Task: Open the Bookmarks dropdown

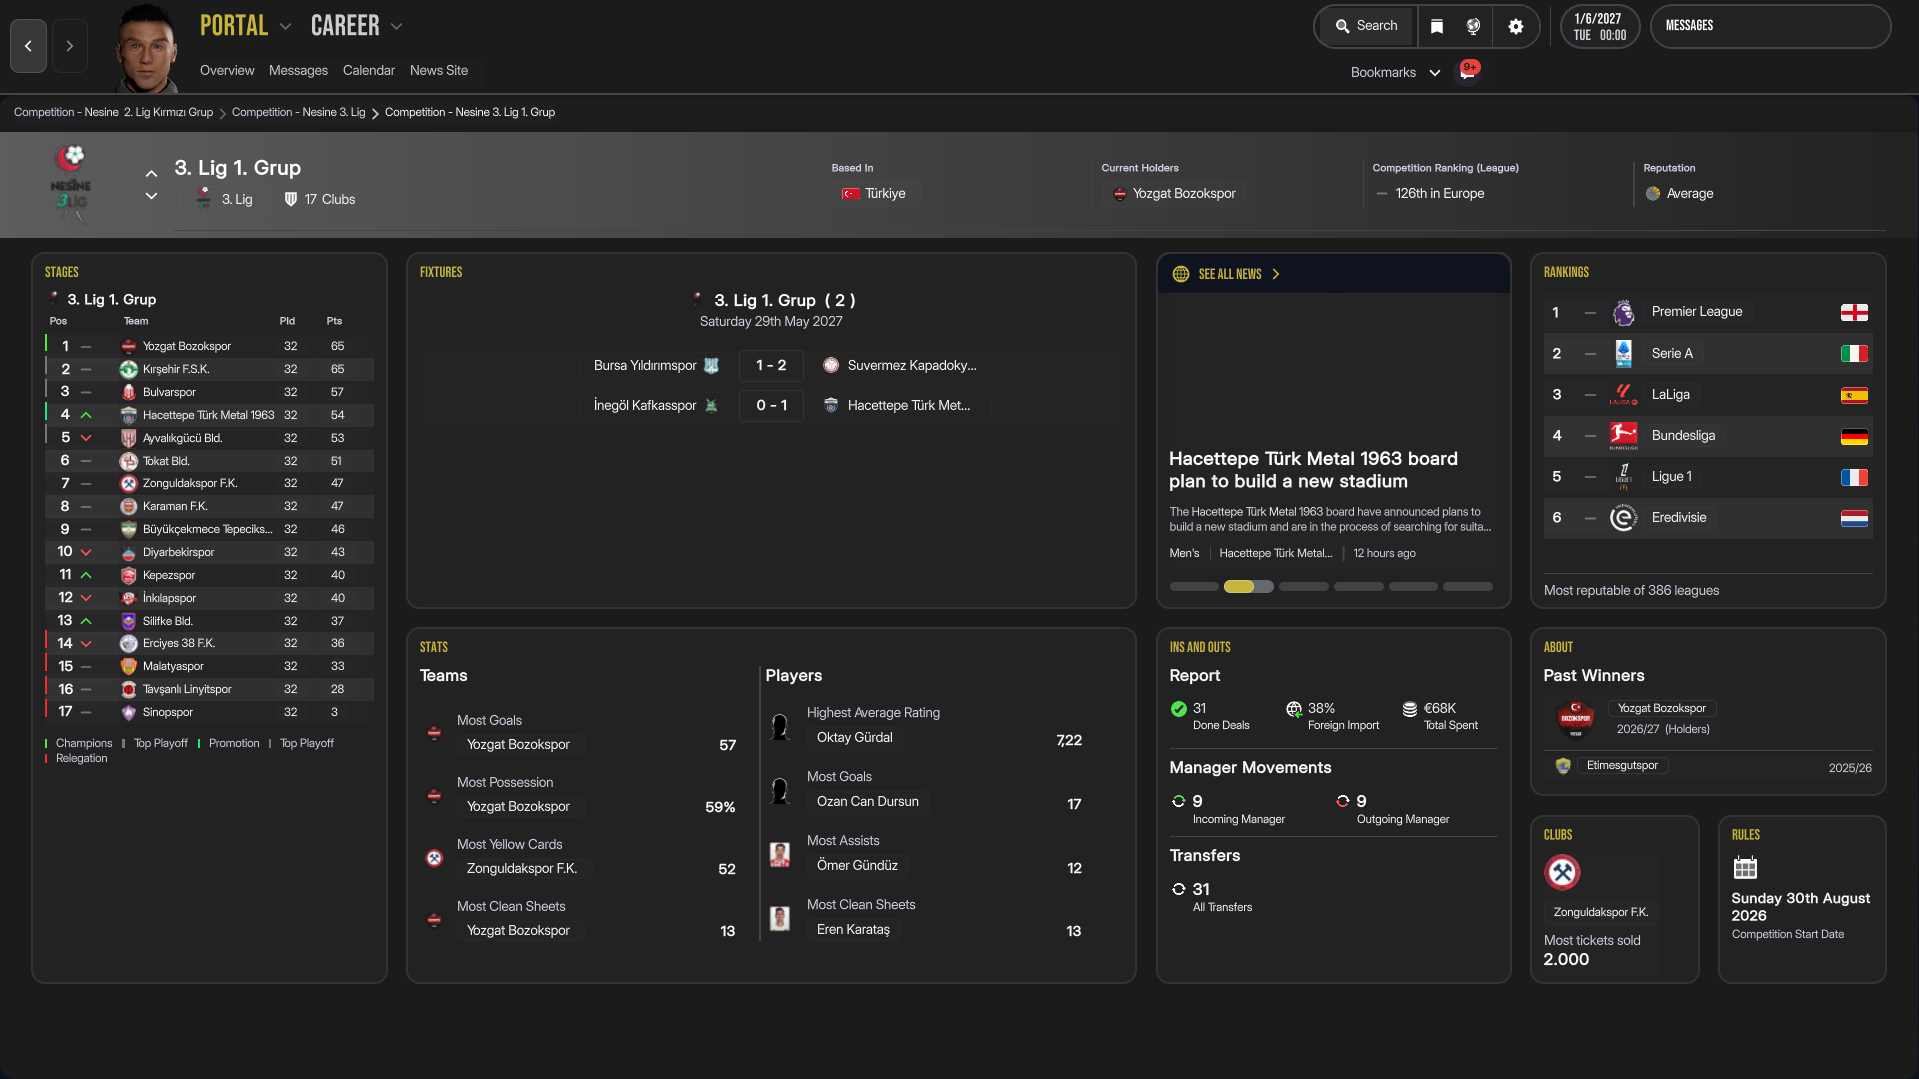Action: pos(1395,72)
